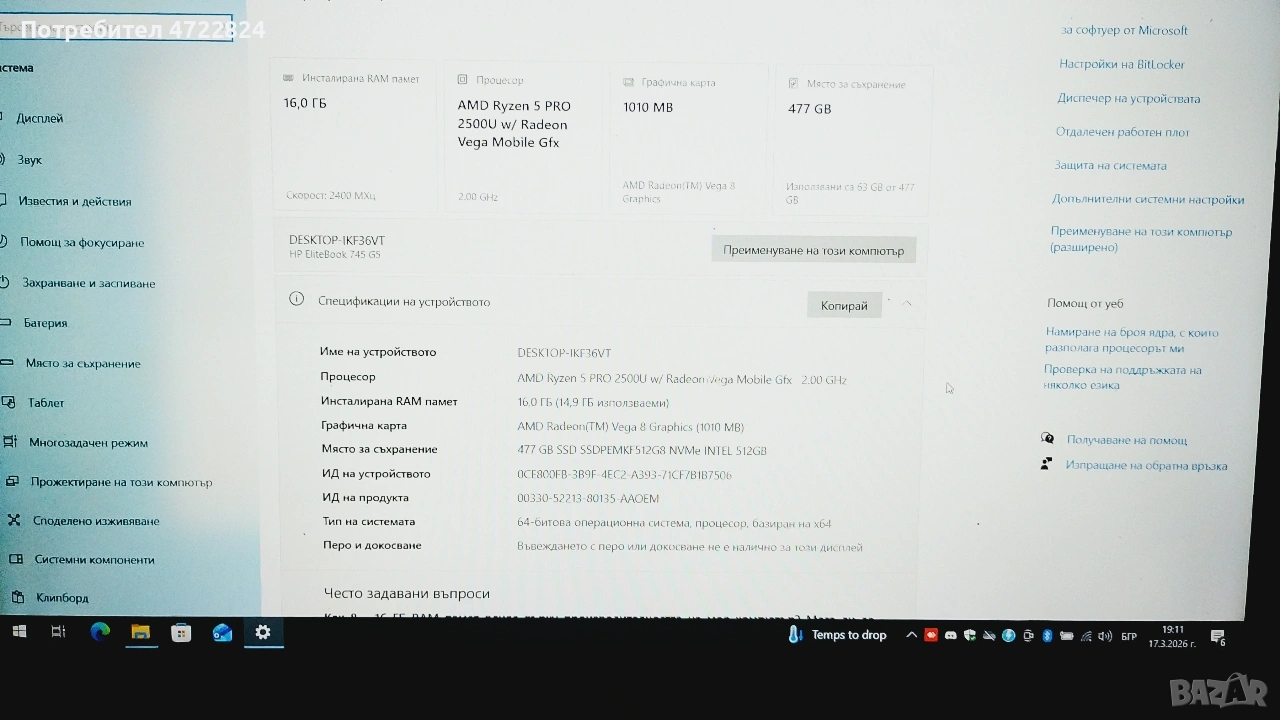The width and height of the screenshot is (1280, 720).
Task: Click the Клипборд sidebar icon
Action: 18,597
